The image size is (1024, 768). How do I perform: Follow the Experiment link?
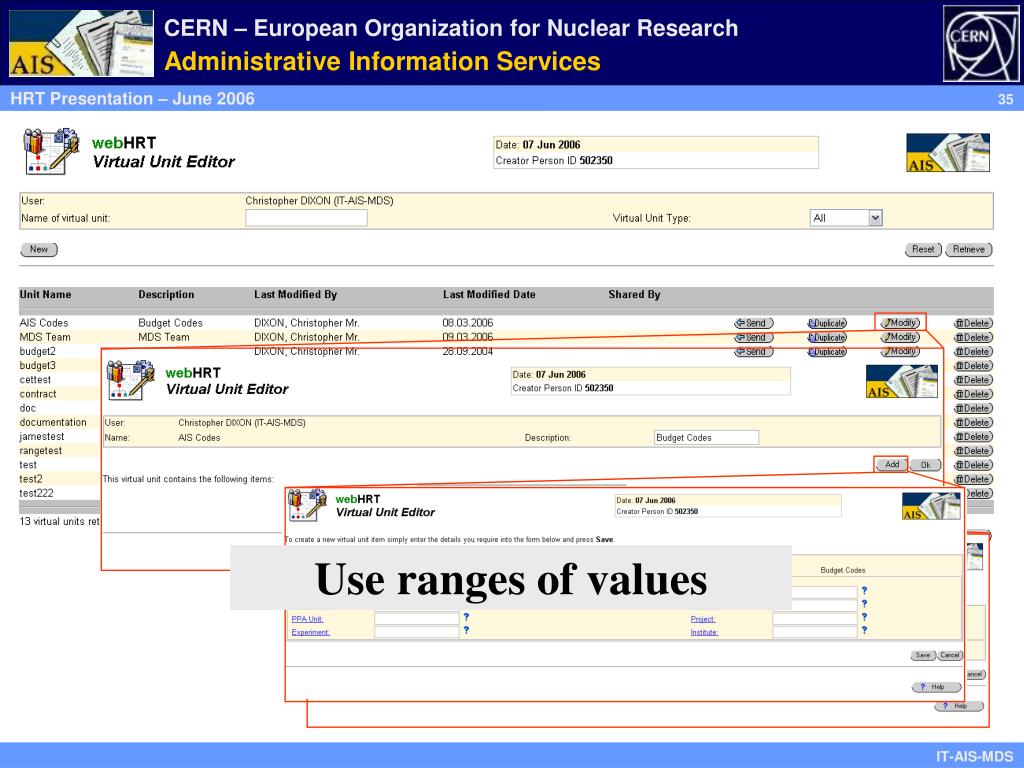(x=310, y=632)
